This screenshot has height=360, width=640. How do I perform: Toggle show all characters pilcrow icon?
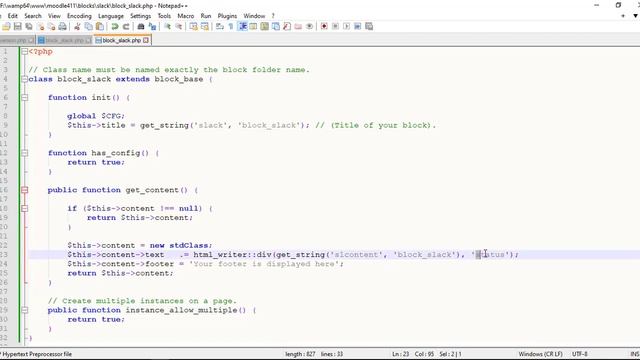coord(231,27)
